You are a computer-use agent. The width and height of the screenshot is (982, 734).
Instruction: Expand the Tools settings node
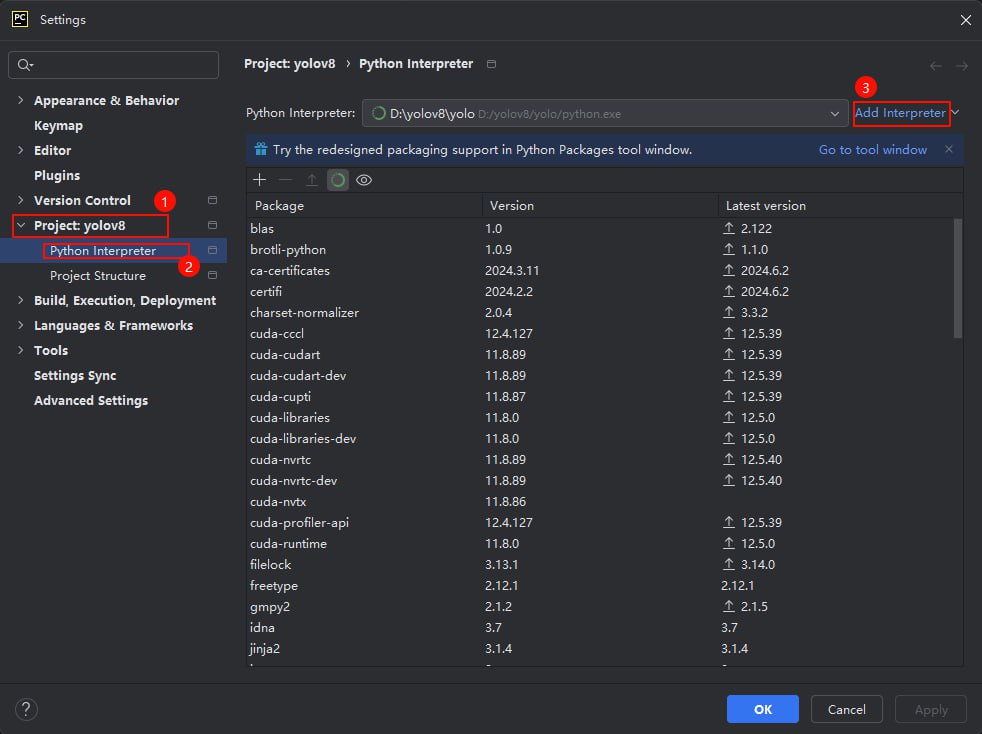click(21, 350)
